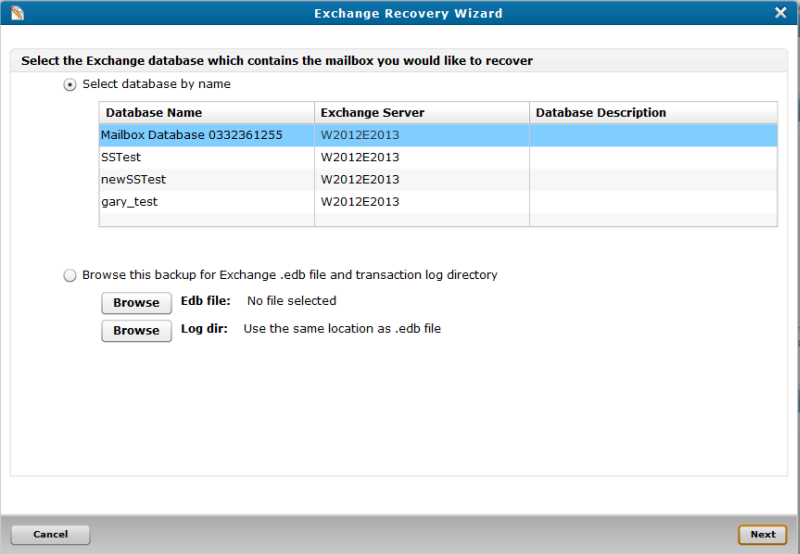Screen dimensions: 800x554
Task: Close the Exchange Recovery Wizard dialog
Action: coord(780,13)
